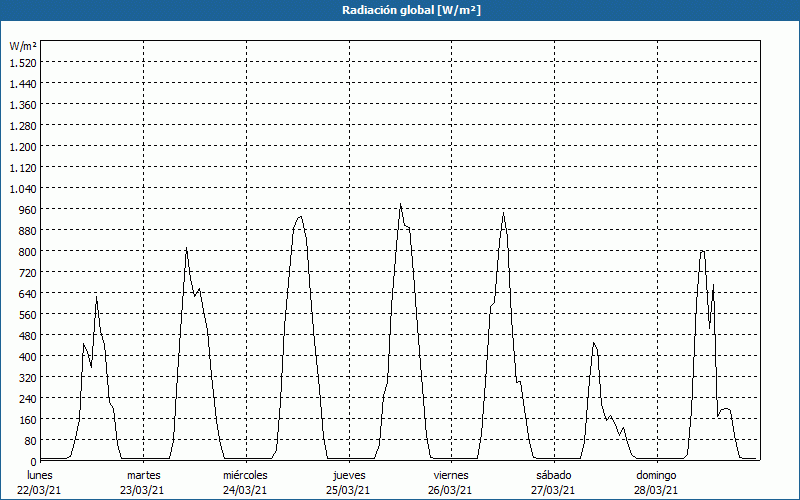
Task: Select the 1.440 axis value
Action: 23,83
